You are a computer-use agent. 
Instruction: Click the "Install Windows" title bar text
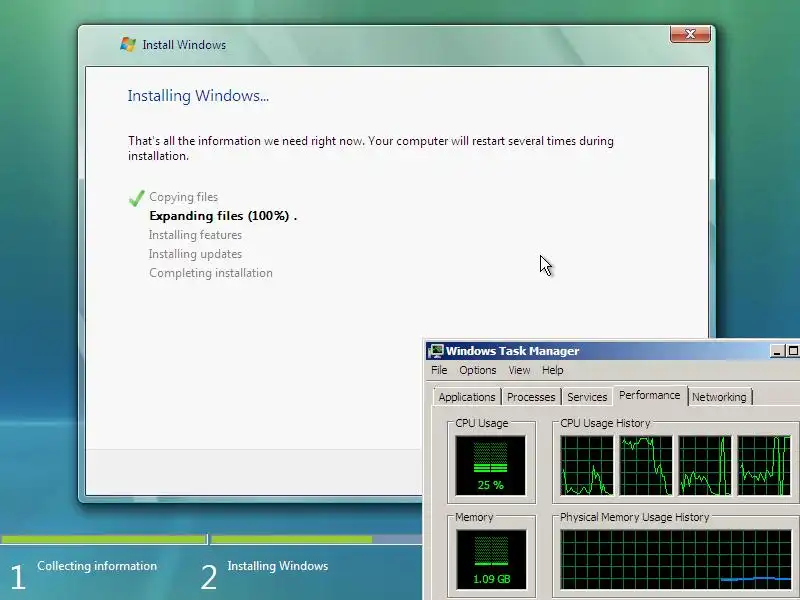[x=184, y=45]
